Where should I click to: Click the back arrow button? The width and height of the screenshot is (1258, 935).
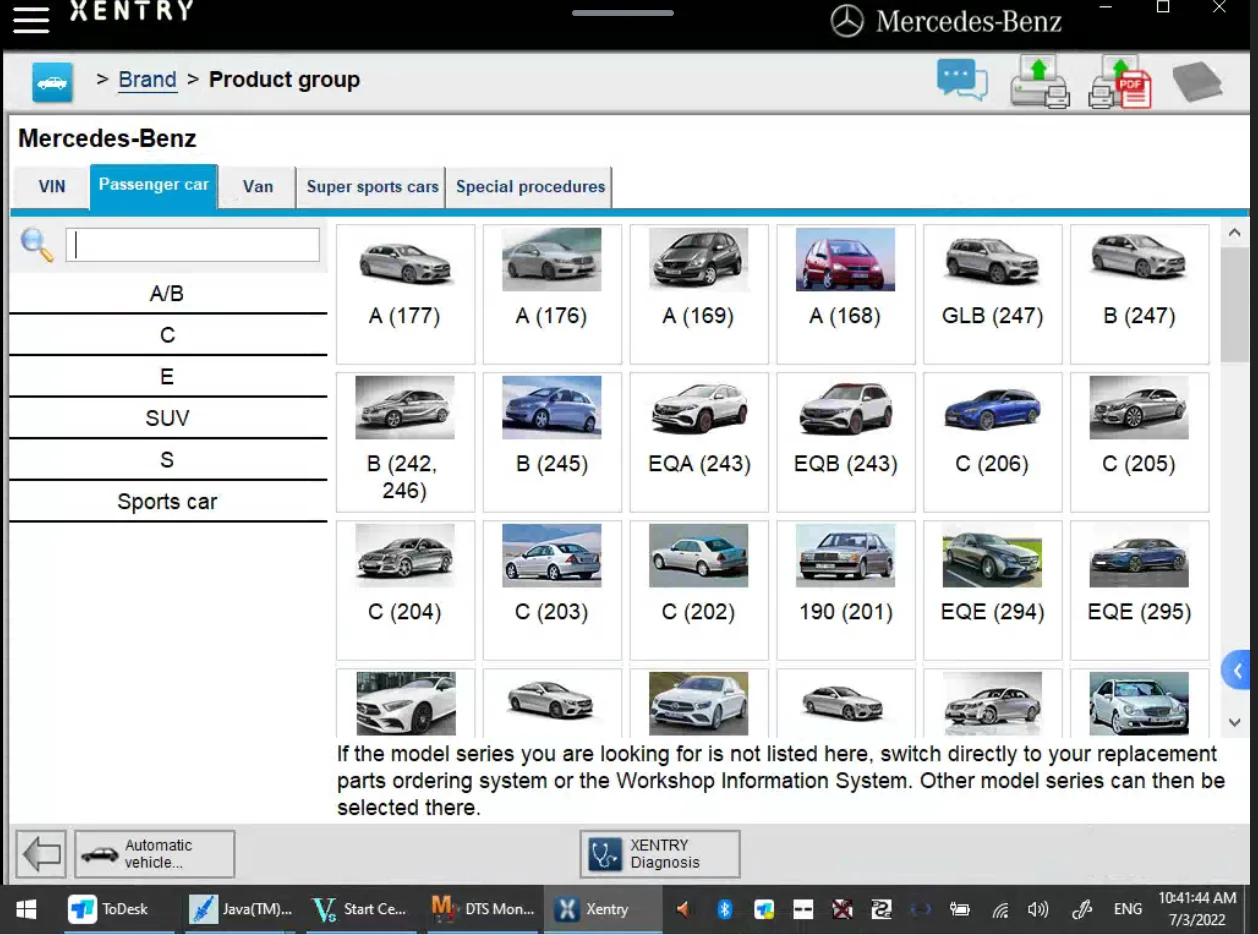tap(41, 854)
